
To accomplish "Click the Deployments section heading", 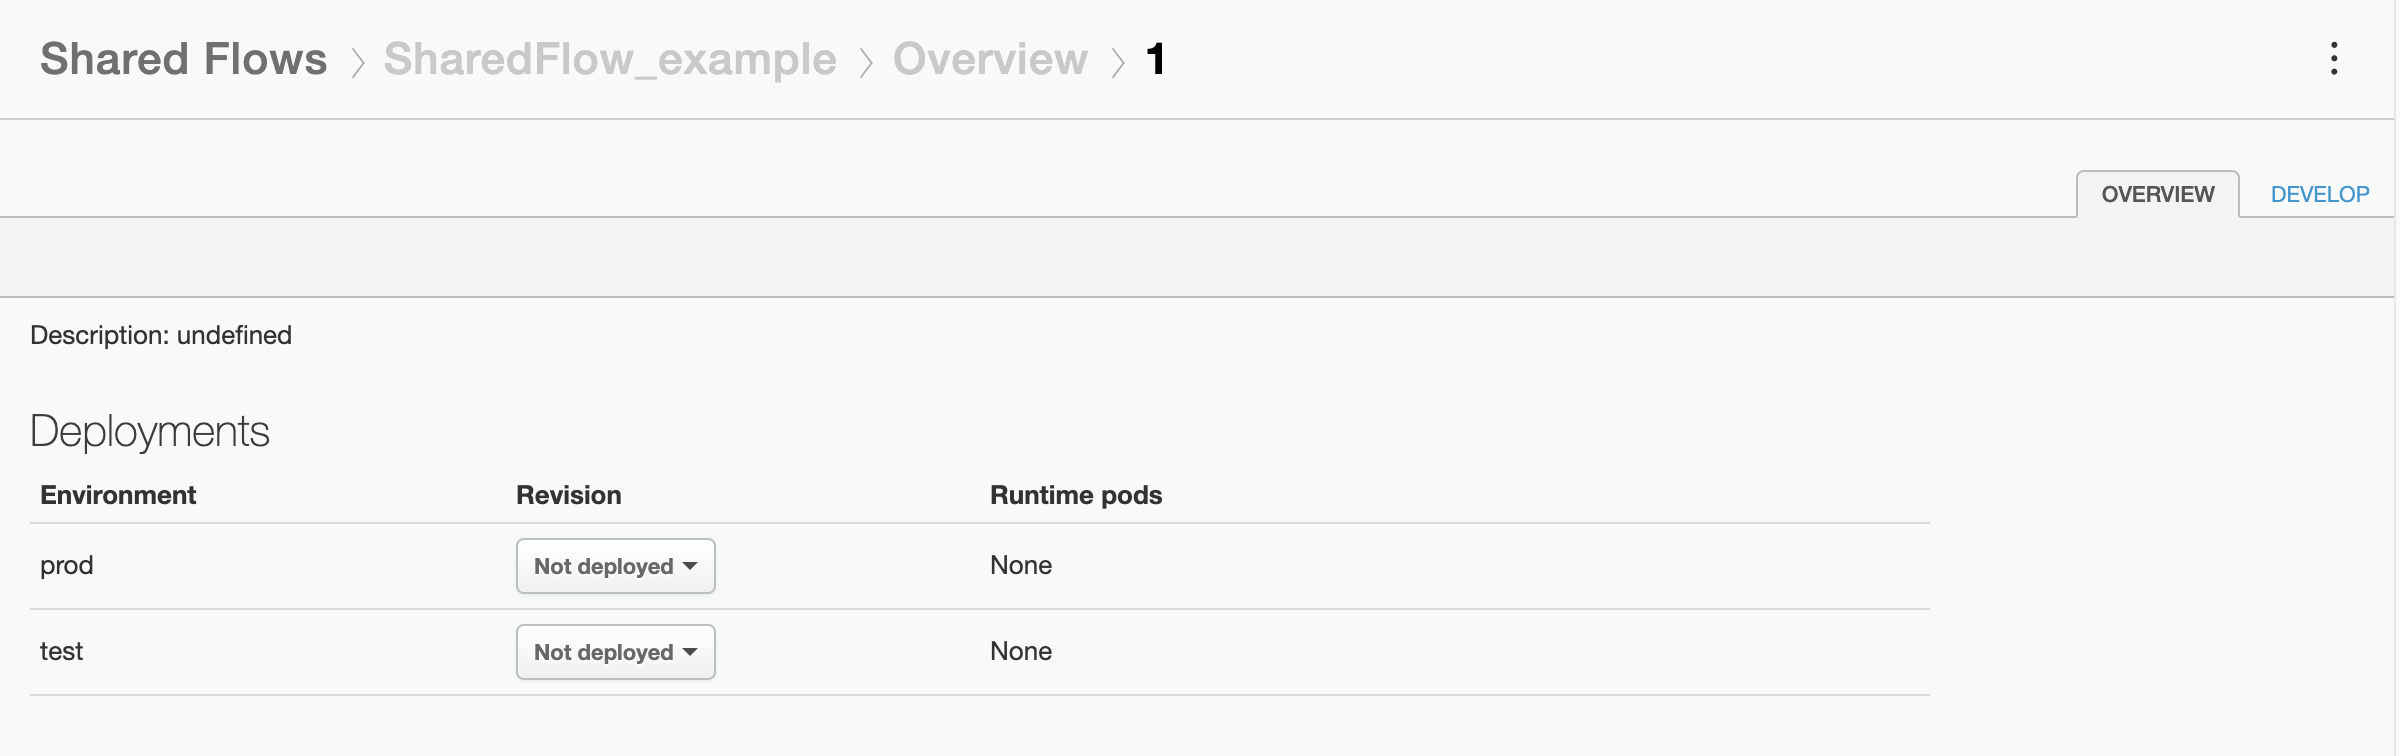I will [x=150, y=430].
